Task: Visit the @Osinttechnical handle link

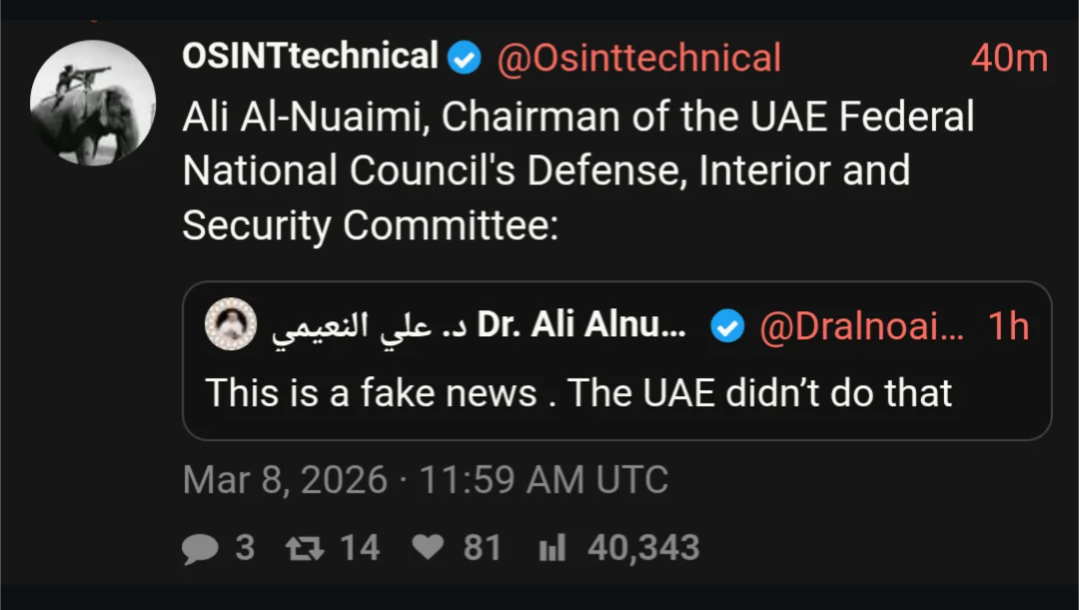Action: [639, 58]
